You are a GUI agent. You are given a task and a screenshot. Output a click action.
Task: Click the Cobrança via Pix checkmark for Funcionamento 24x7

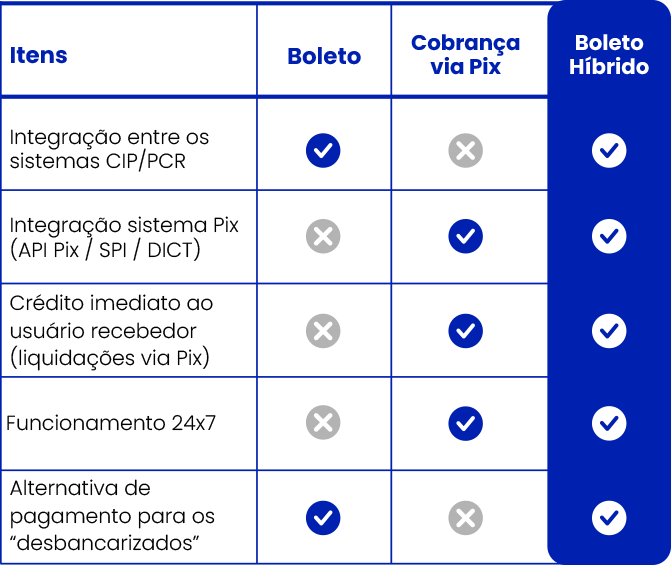pos(466,423)
